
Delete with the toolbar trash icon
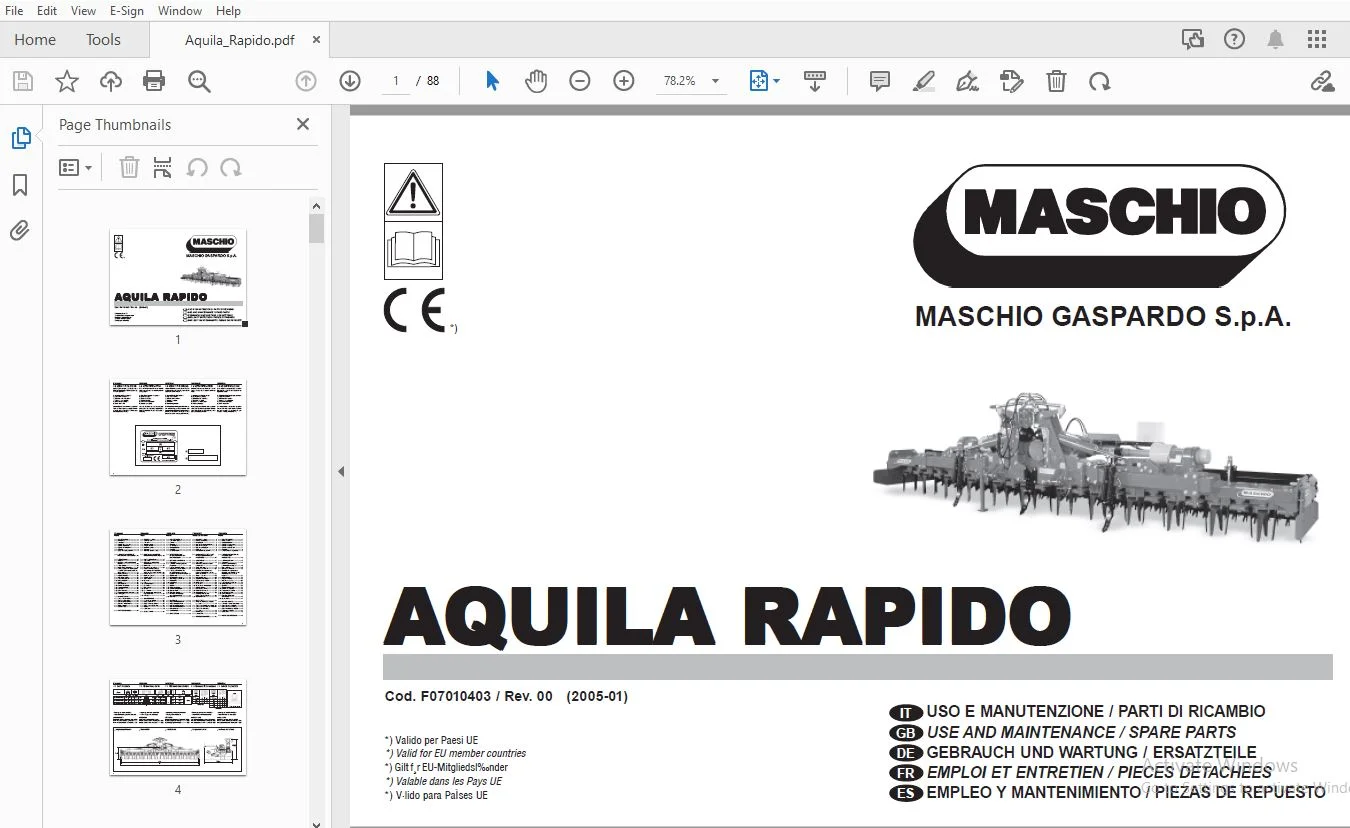(x=1056, y=81)
